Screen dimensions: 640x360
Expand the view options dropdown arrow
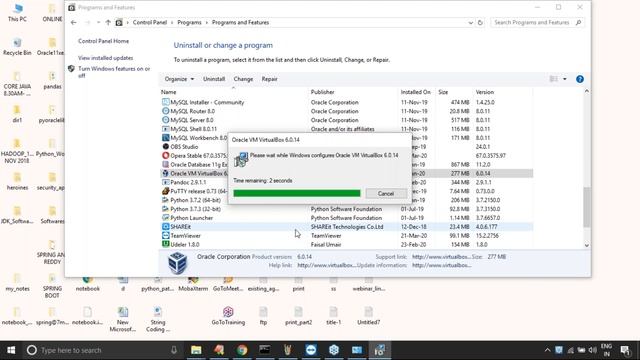[565, 79]
